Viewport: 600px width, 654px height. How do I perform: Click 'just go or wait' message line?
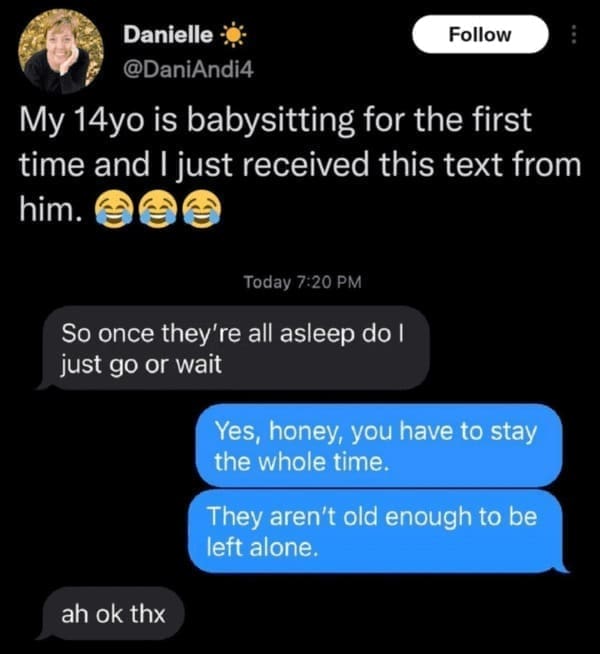coord(141,365)
